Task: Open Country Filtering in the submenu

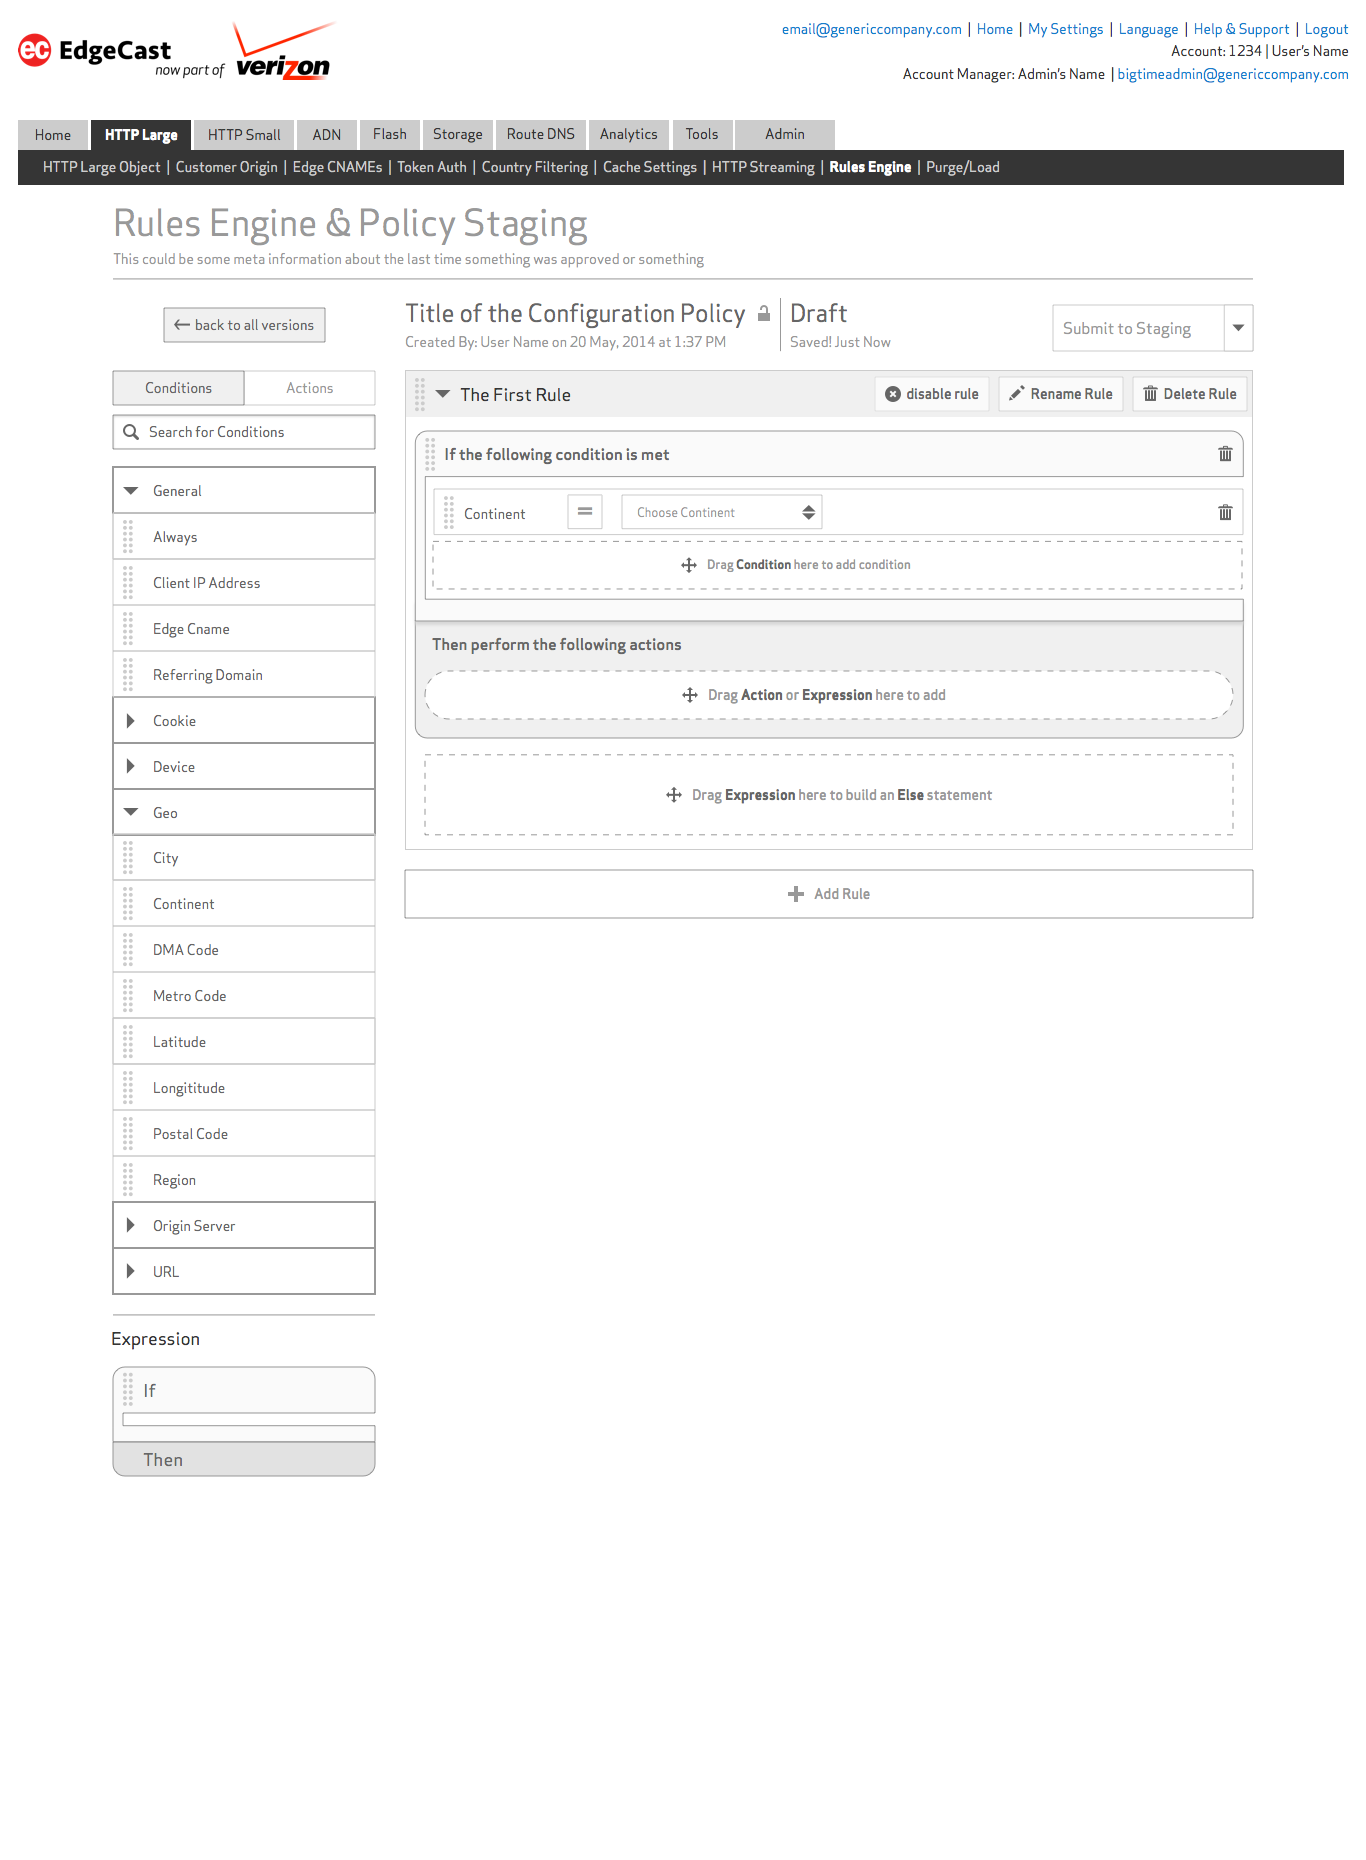Action: pos(535,167)
